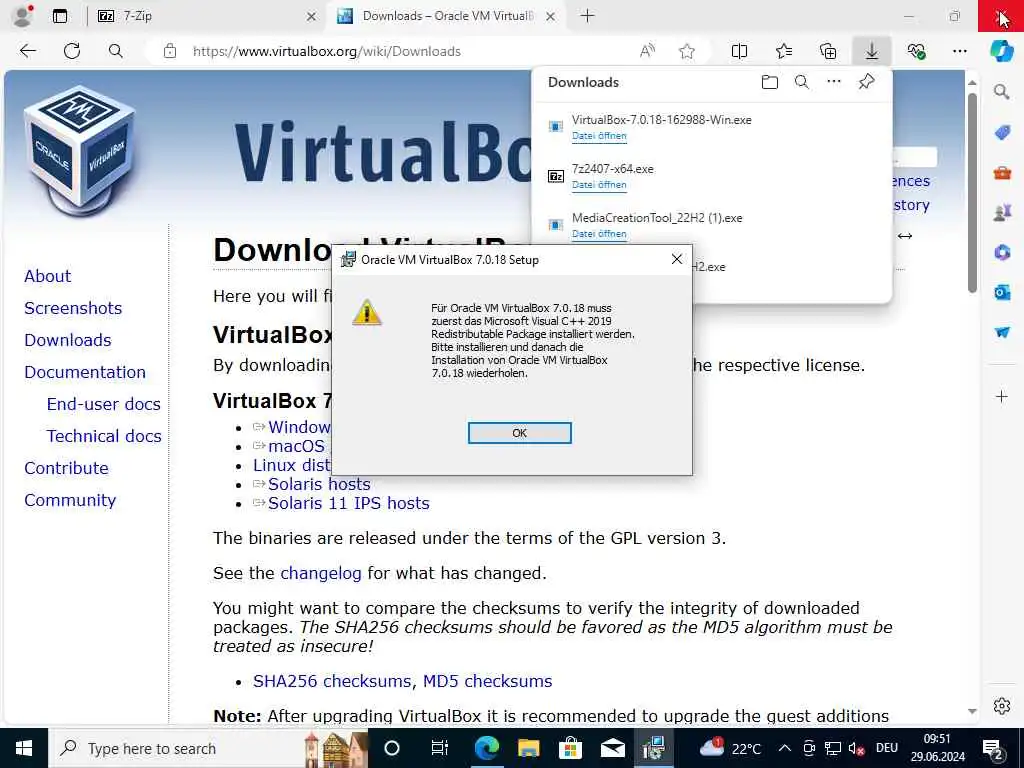The width and height of the screenshot is (1024, 768).
Task: Open the Downloads sidebar link
Action: 68,340
